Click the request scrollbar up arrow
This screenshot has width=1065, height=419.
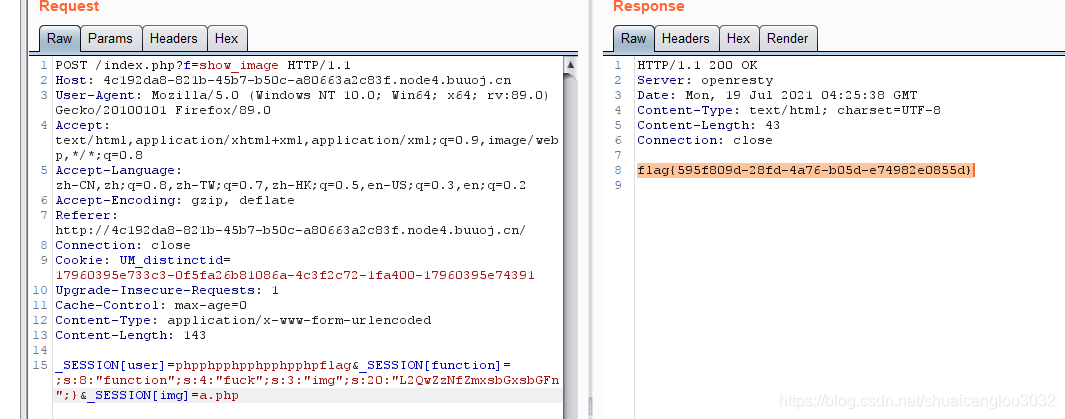pyautogui.click(x=571, y=65)
